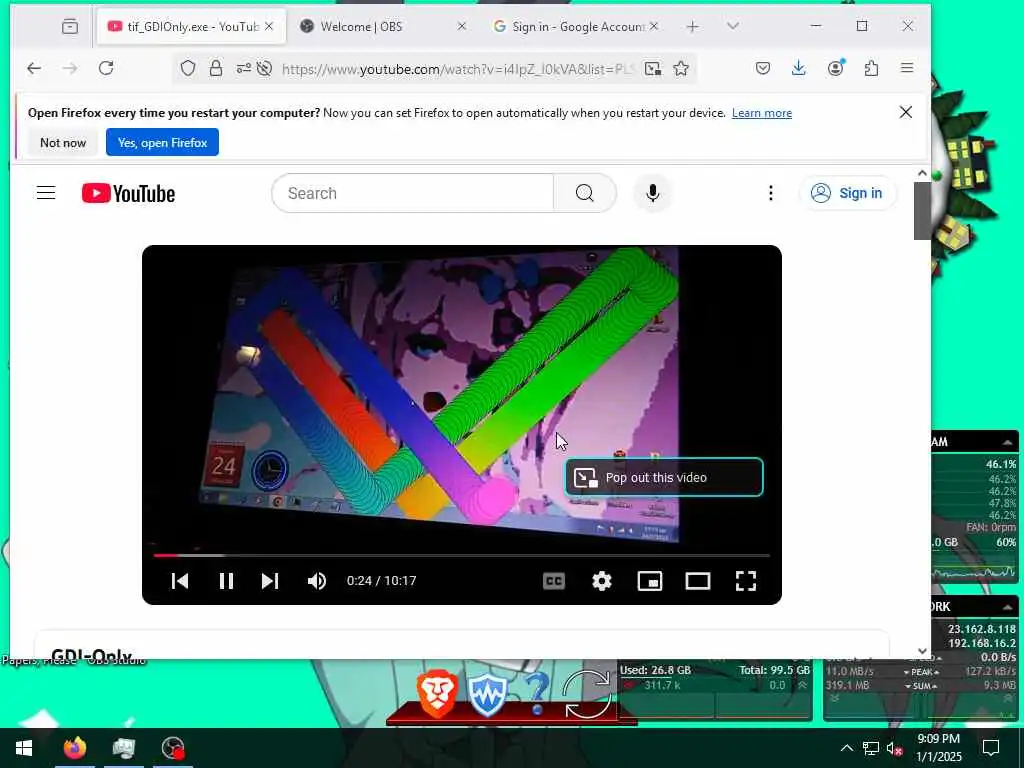This screenshot has height=768, width=1024.
Task: Open the Firefox application menu
Action: 907,68
